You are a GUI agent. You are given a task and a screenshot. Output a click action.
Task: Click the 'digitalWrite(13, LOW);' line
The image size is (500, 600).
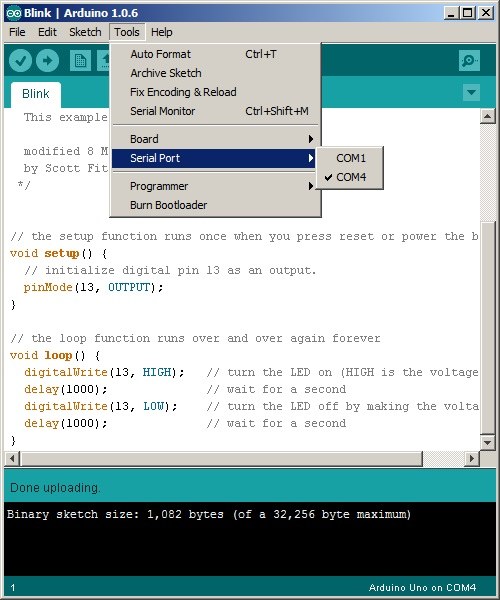pos(101,406)
